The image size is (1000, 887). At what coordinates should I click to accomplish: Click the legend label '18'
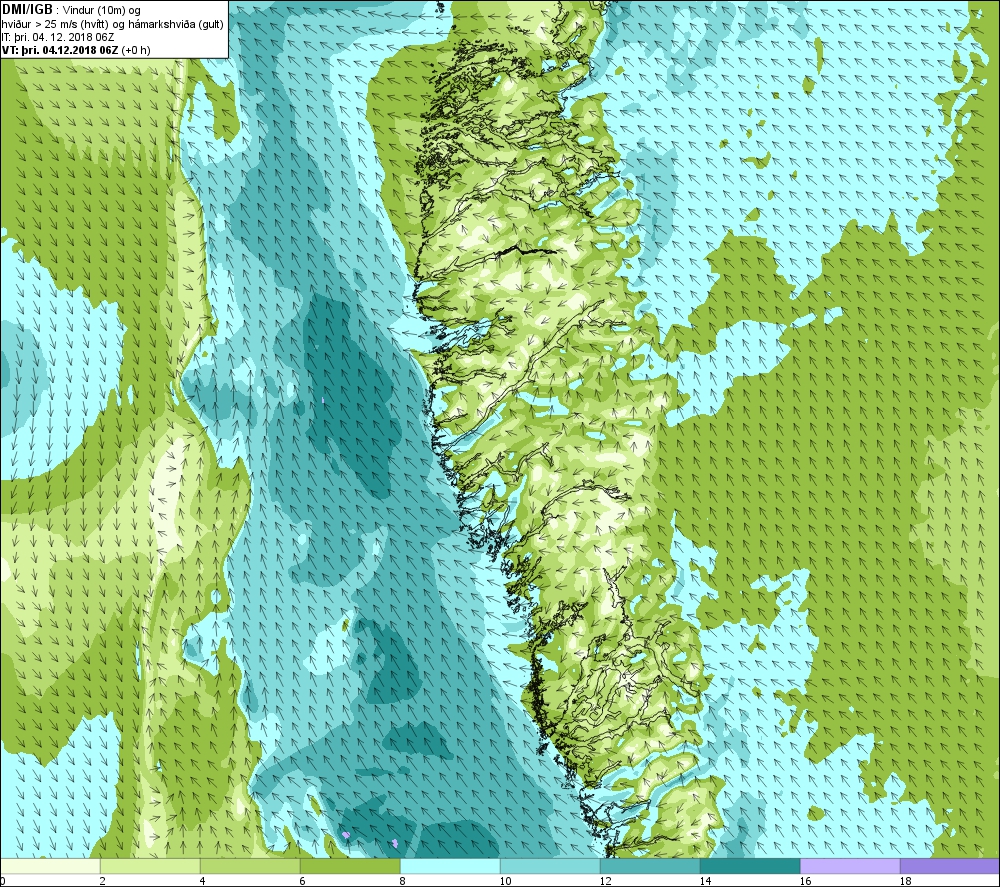tap(905, 881)
